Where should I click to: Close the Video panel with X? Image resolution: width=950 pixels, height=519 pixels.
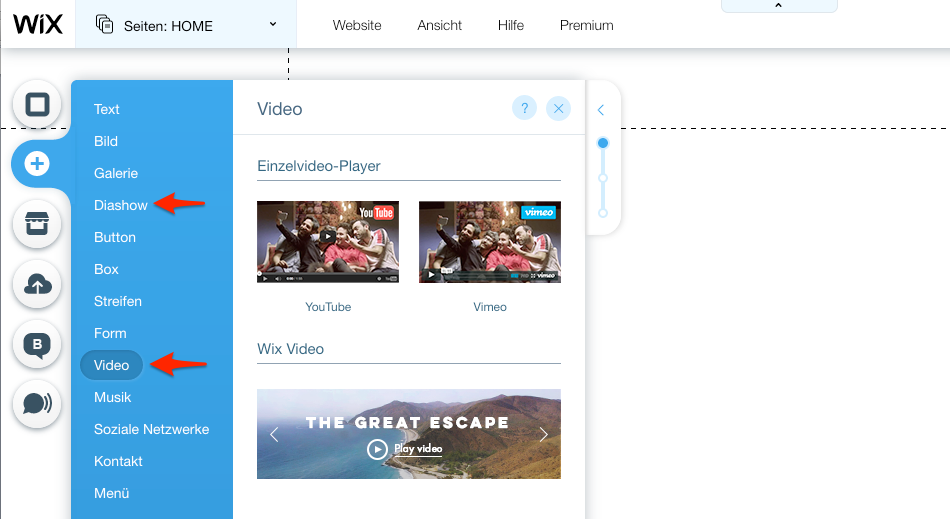coord(558,108)
